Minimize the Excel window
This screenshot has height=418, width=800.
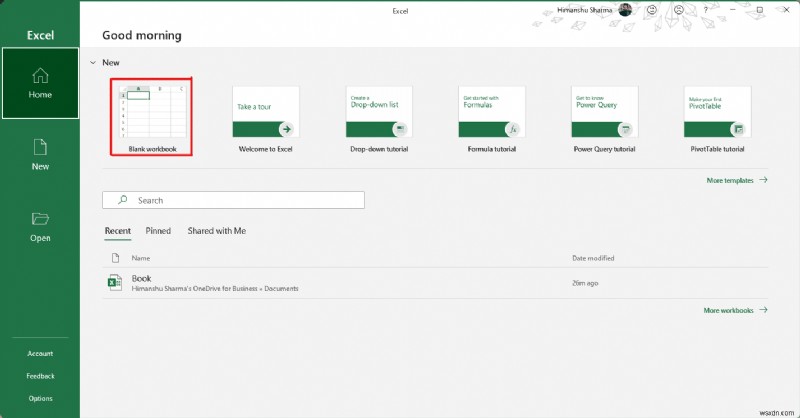click(x=733, y=10)
